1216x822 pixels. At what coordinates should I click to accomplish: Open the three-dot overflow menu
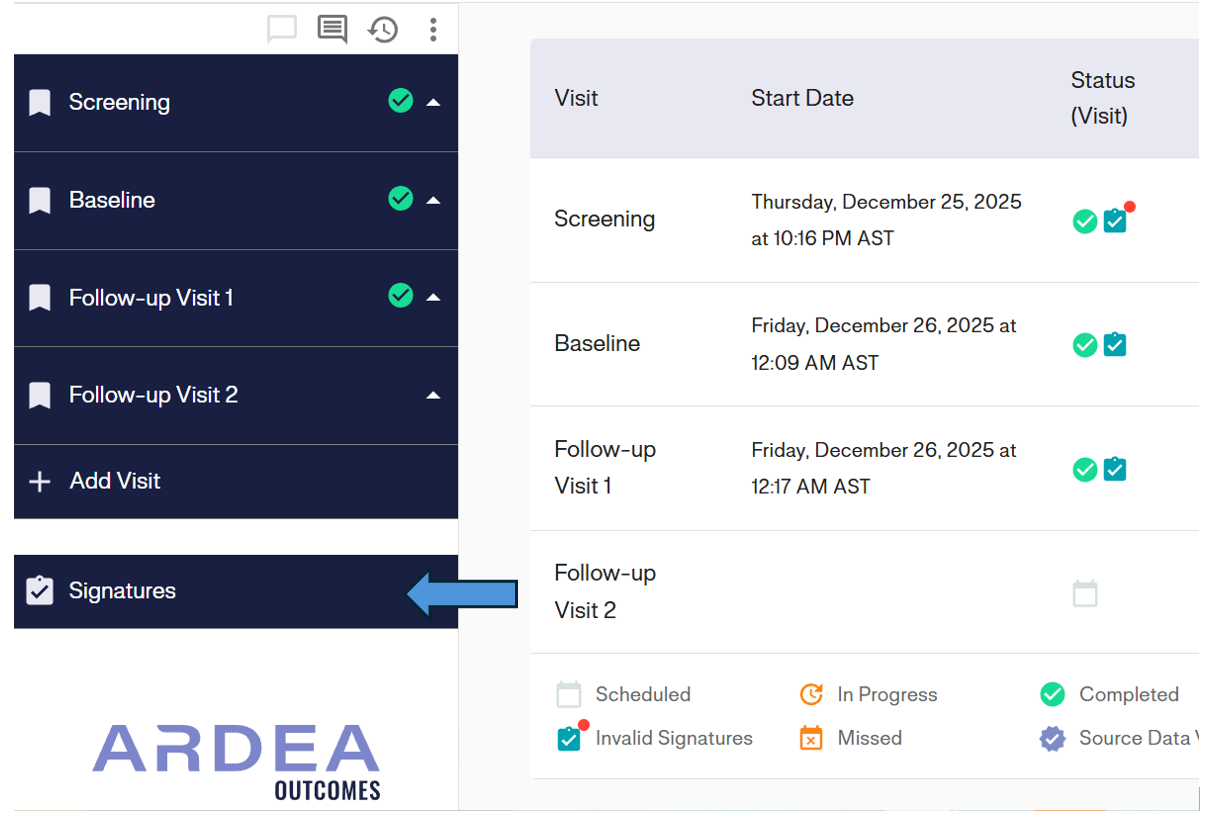click(433, 30)
